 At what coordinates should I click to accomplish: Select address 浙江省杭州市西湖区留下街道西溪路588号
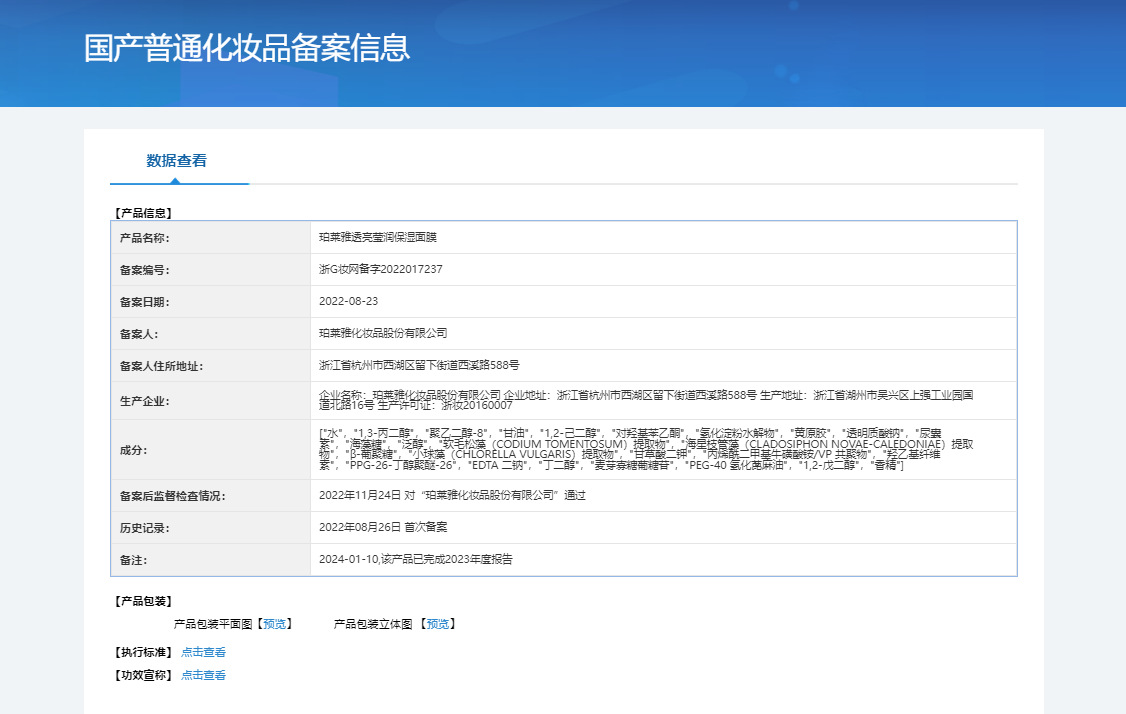[419, 366]
